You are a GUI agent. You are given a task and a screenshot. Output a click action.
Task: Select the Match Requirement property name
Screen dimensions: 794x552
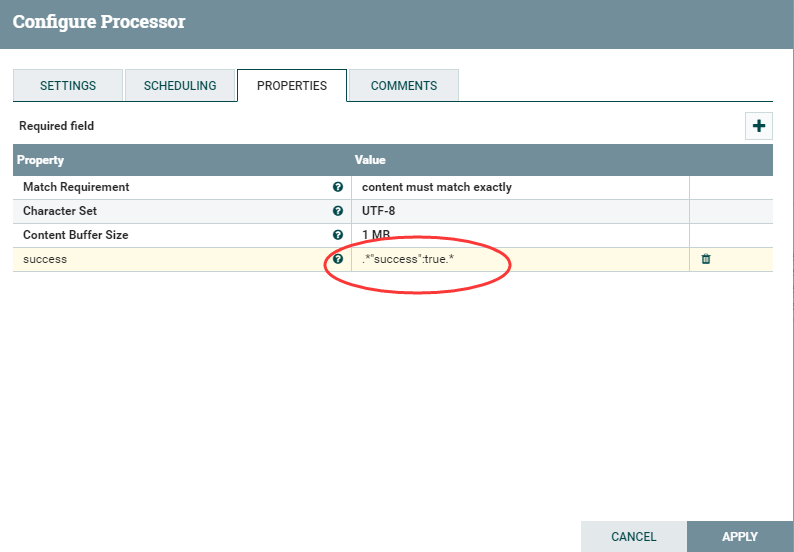coord(76,187)
